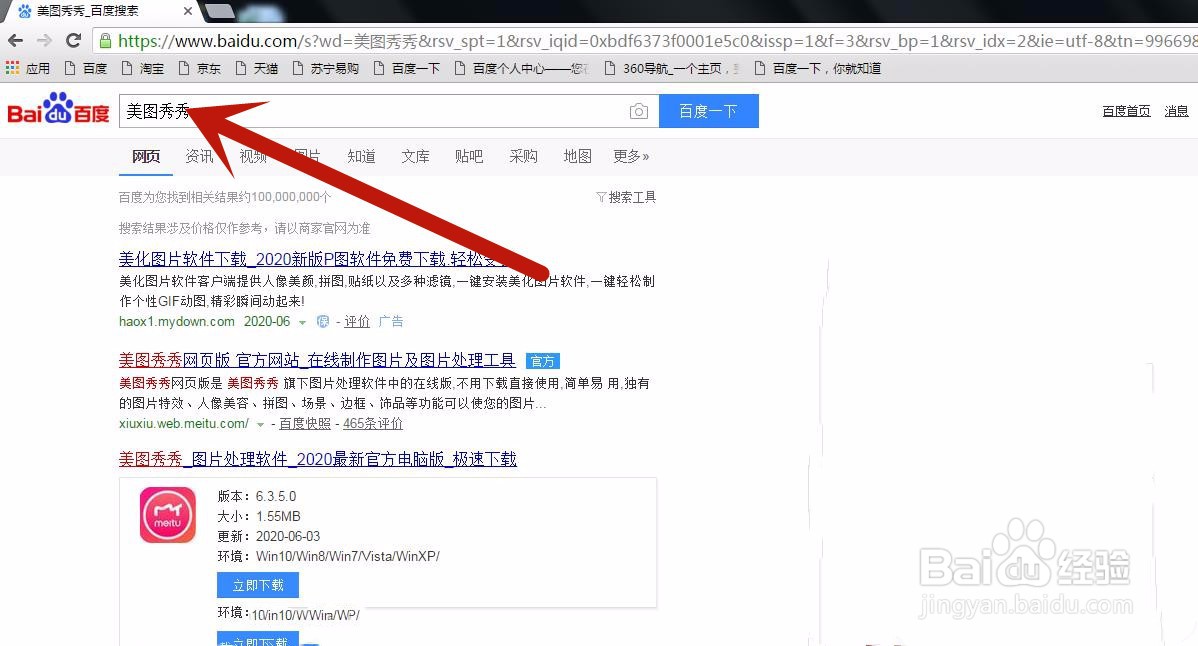
Task: Click the 百度为您找到相关结果约100,000,000个 text
Action: coord(225,197)
